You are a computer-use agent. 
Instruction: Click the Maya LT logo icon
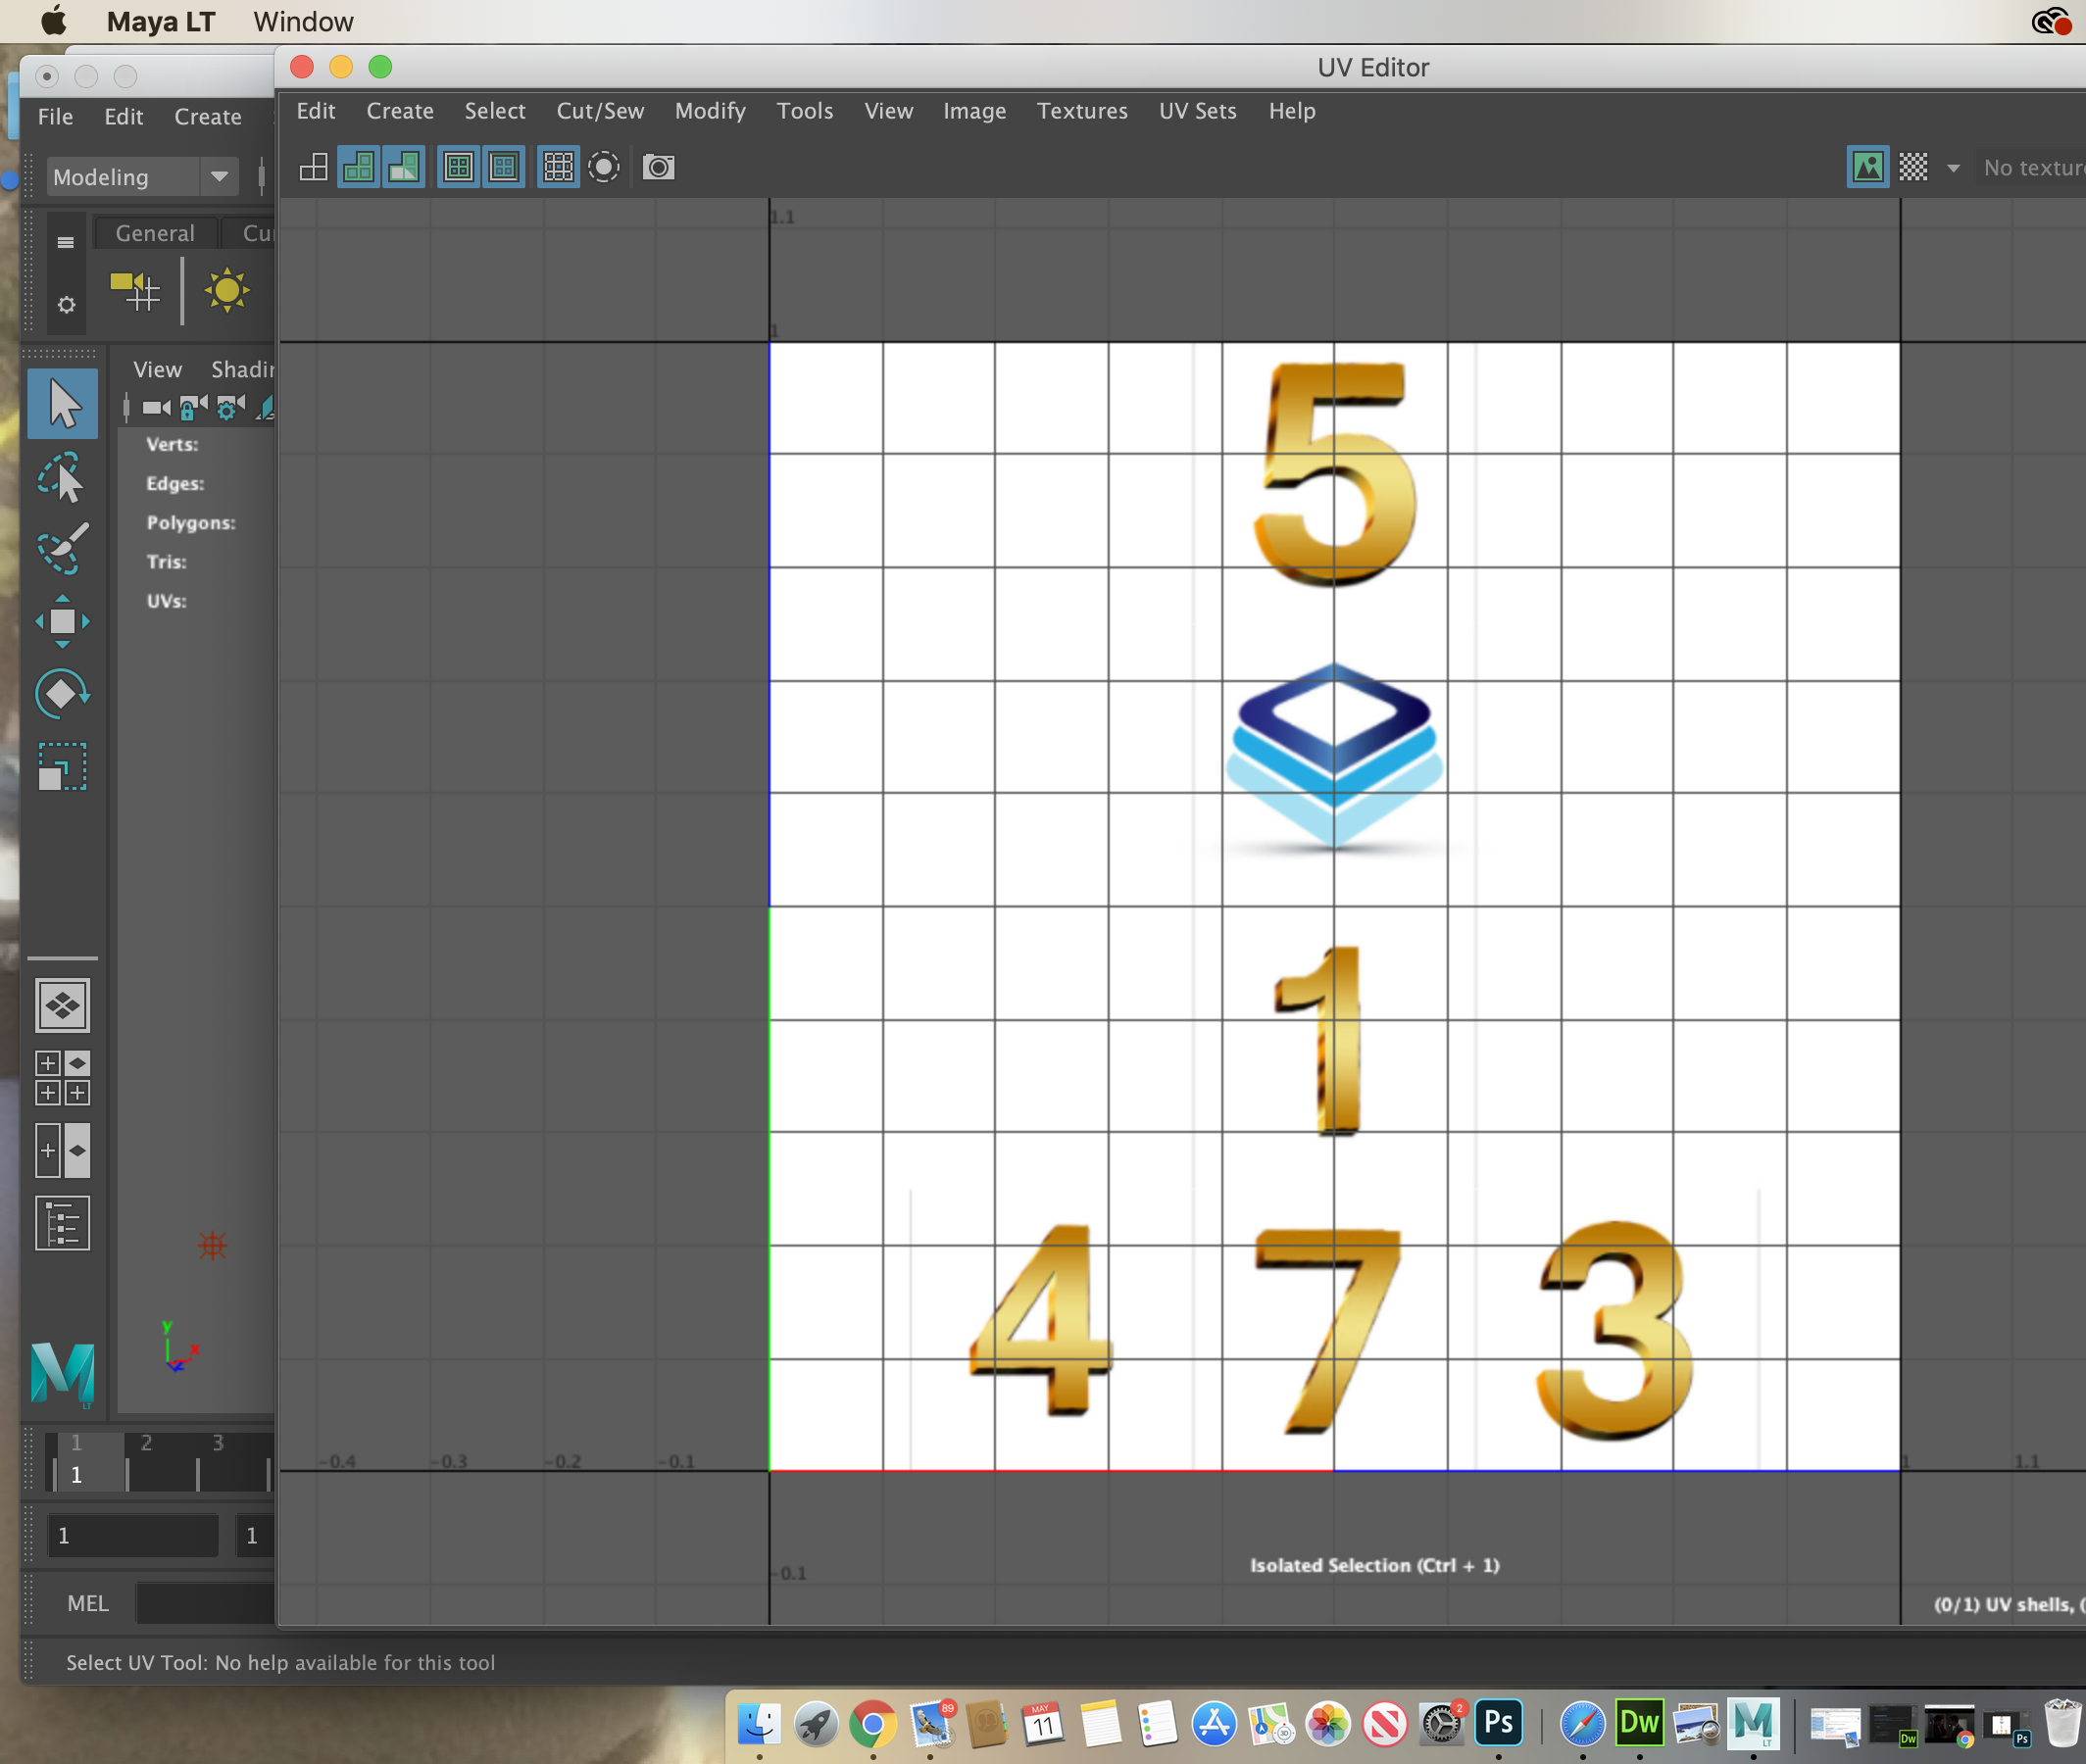click(x=63, y=1374)
